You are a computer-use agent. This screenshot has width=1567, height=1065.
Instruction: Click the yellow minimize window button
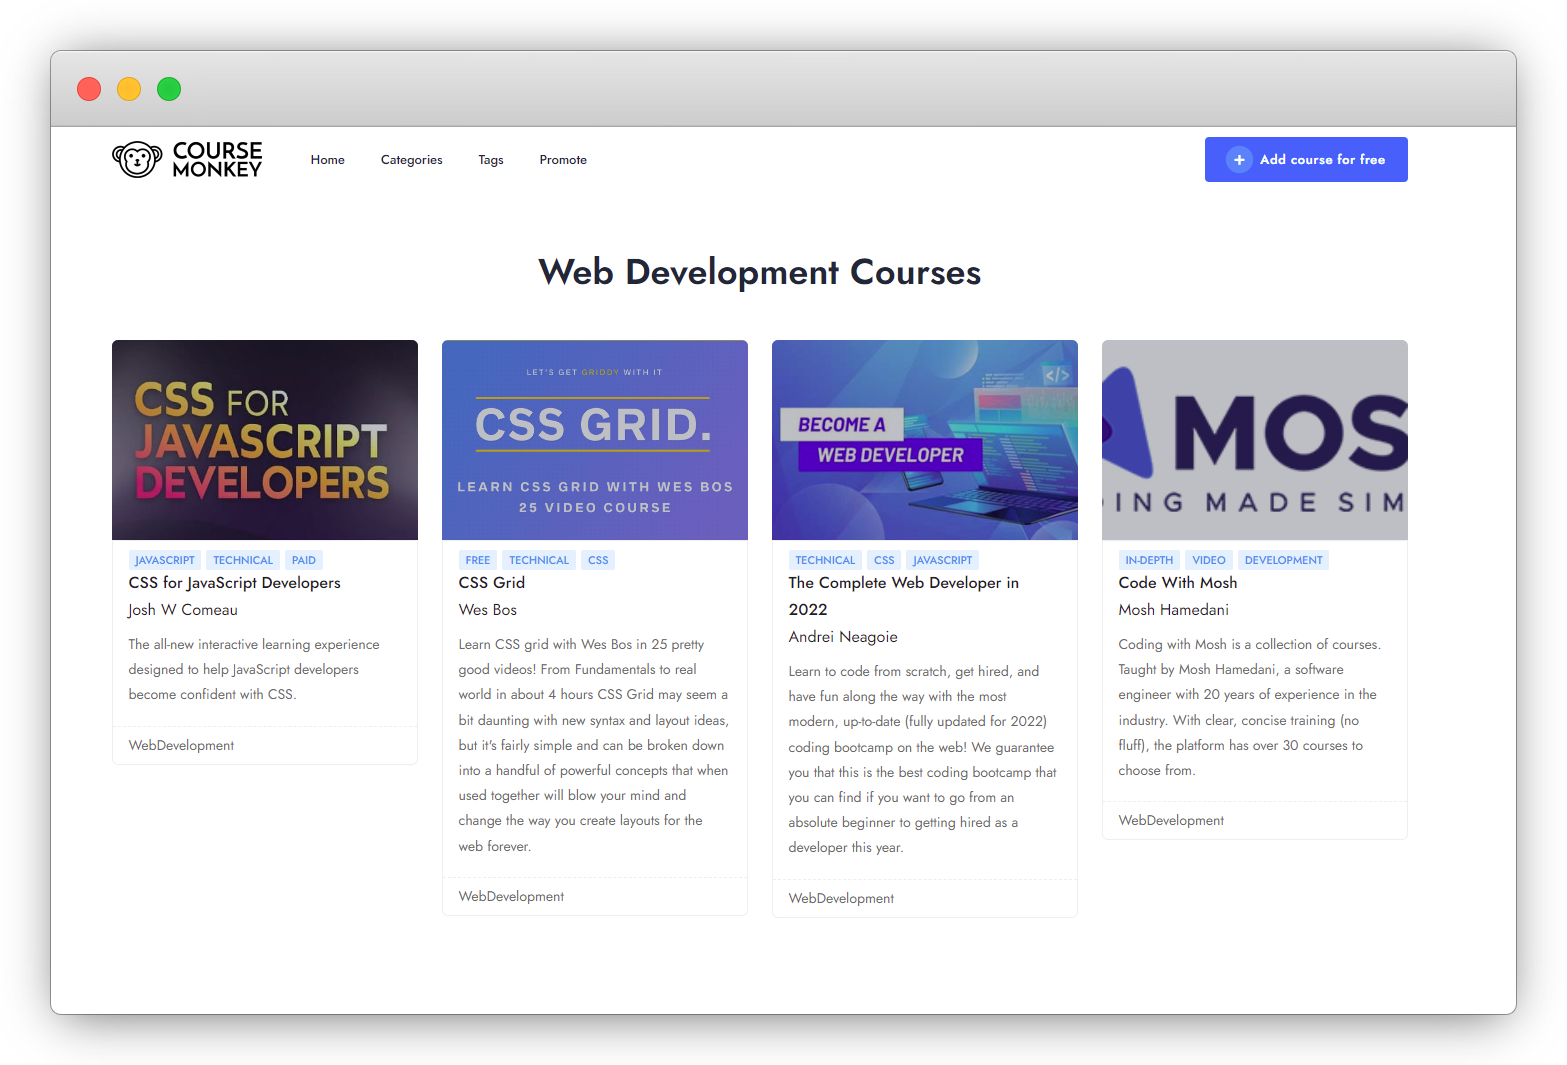129,89
